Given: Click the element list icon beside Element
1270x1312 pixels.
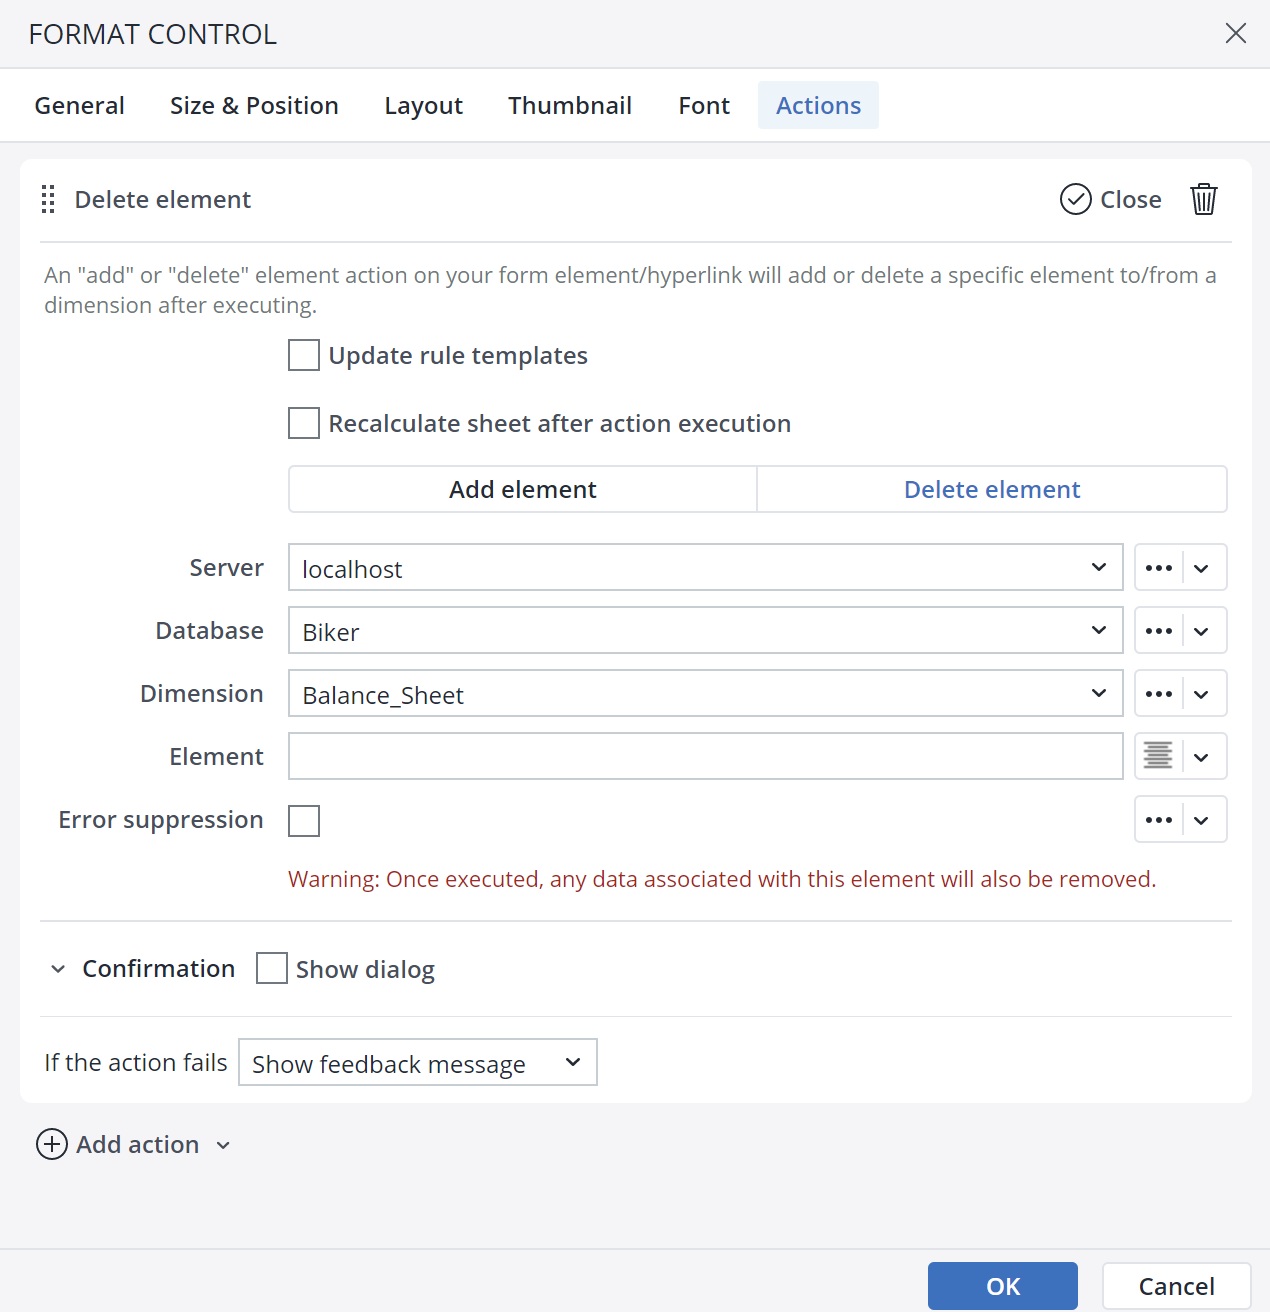Looking at the screenshot, I should [1158, 756].
